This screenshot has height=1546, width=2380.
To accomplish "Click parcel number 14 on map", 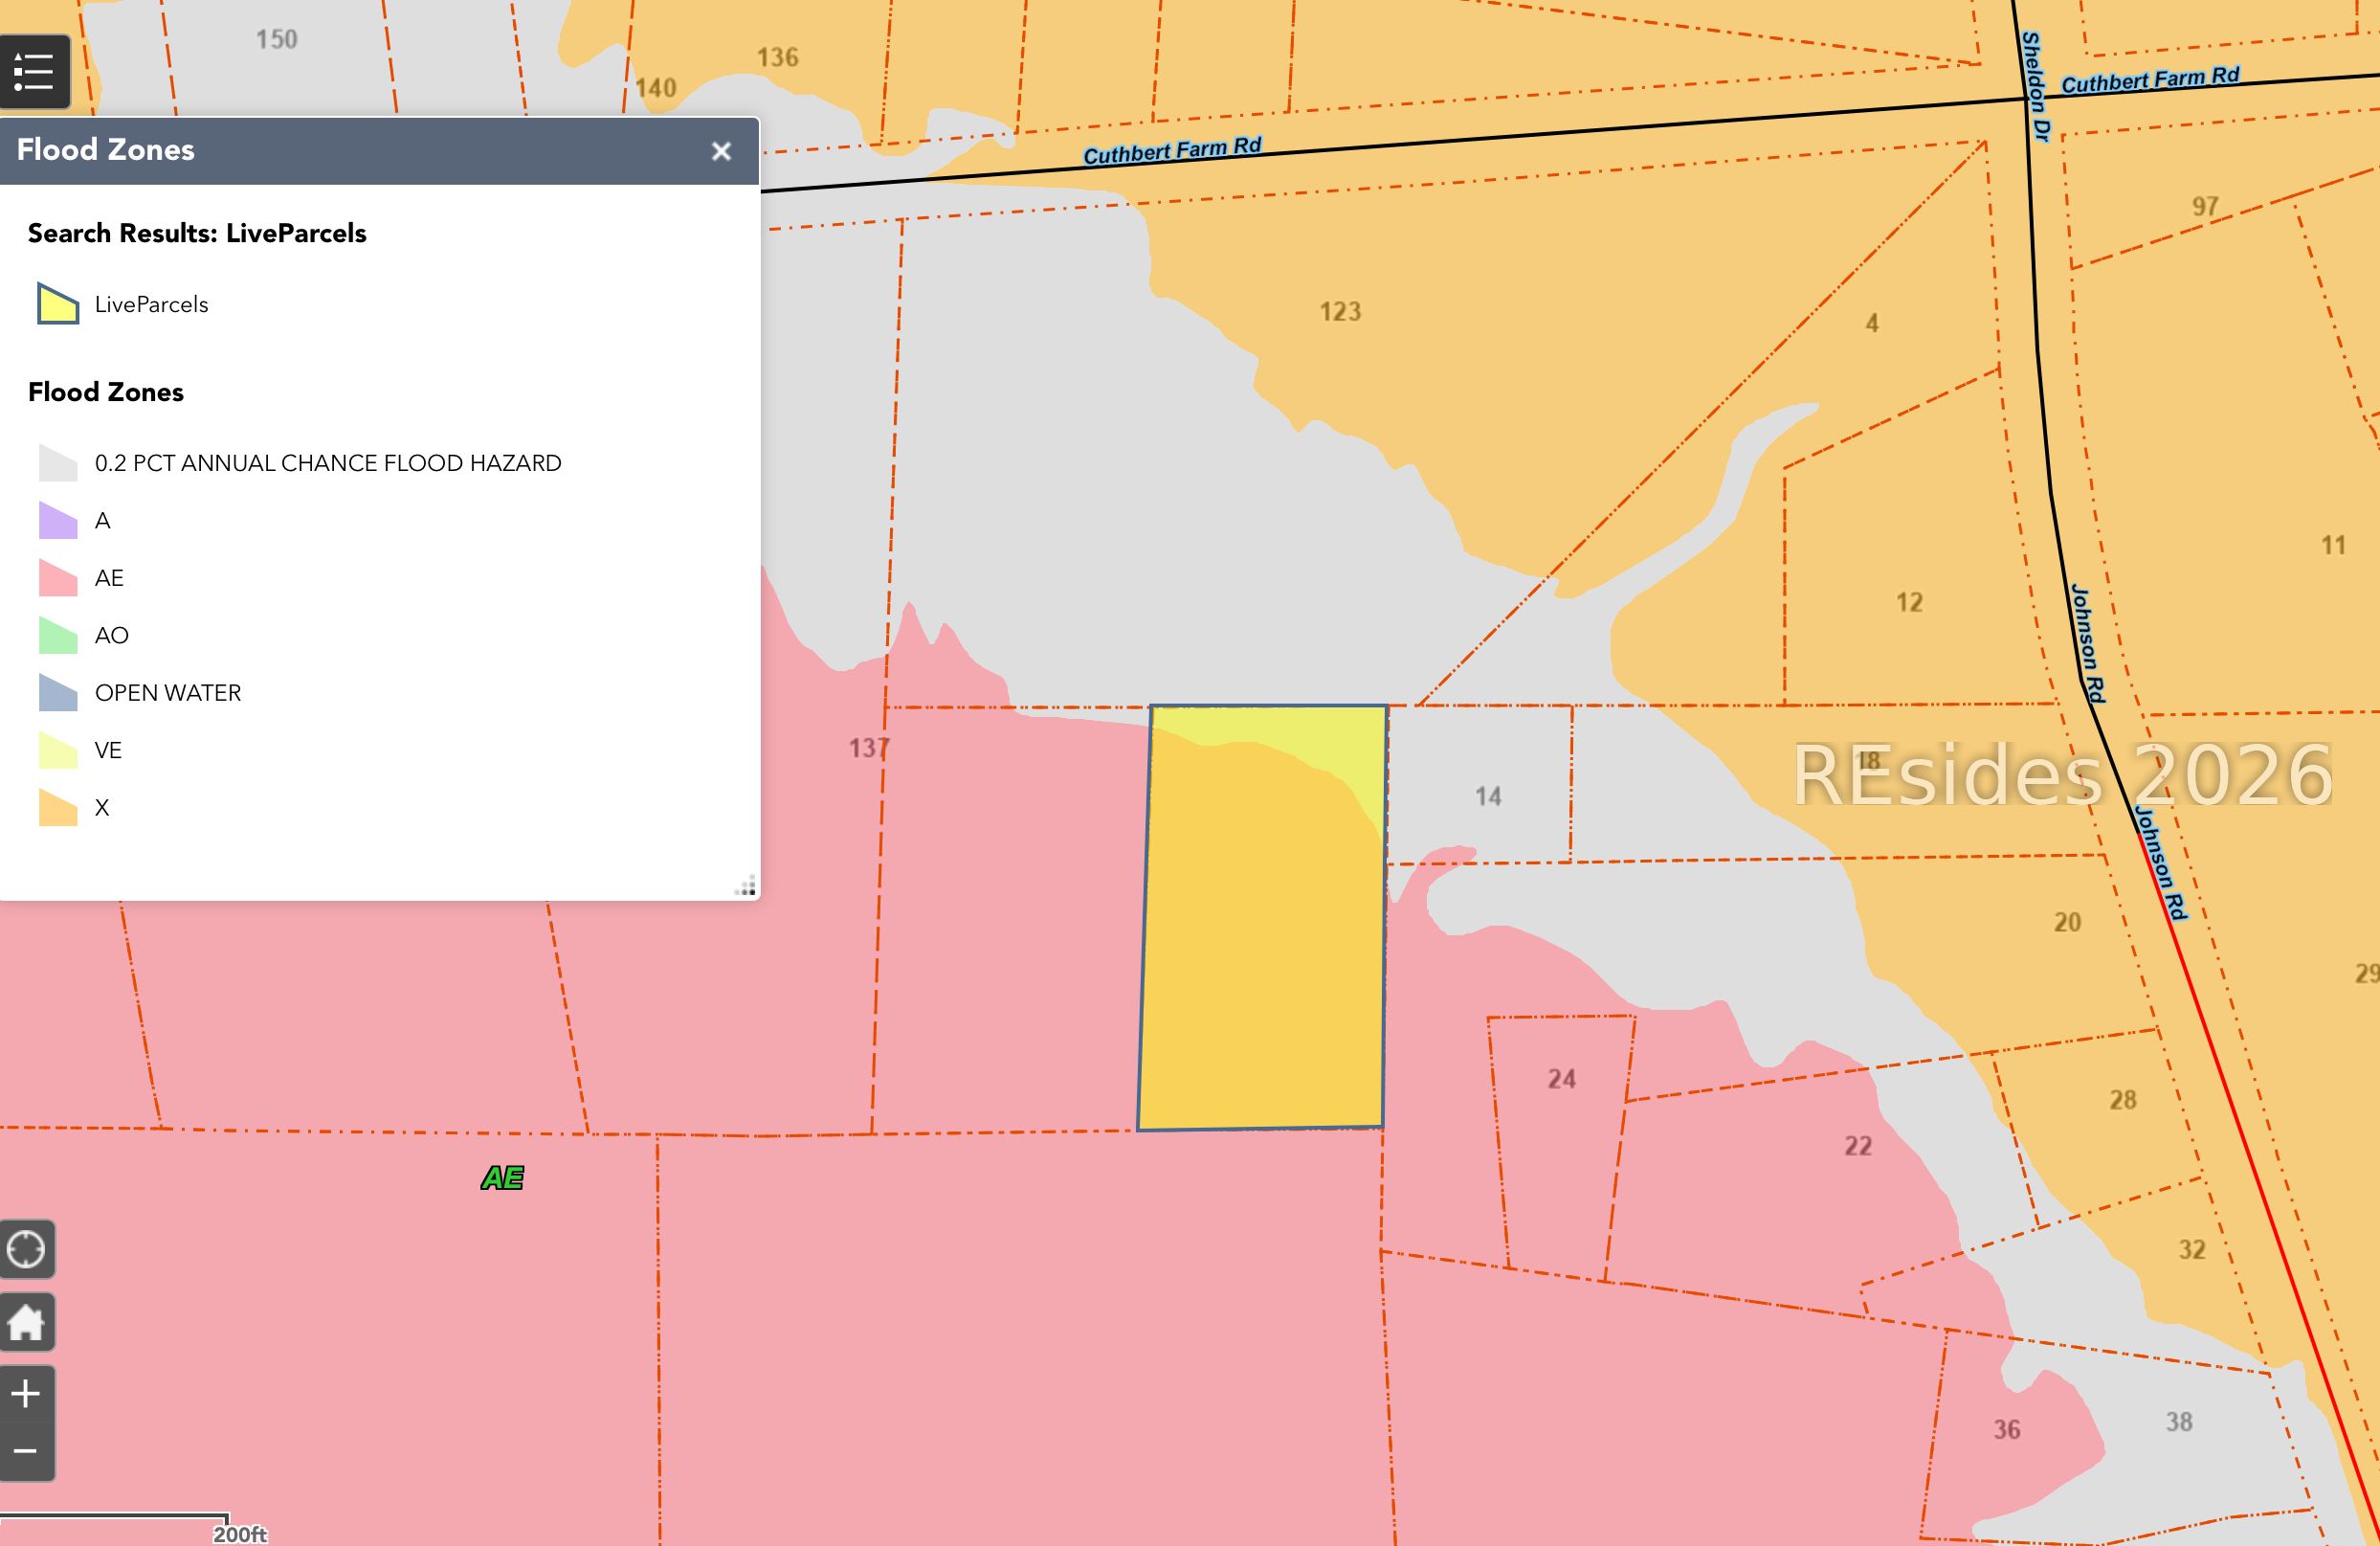I will [x=1488, y=796].
